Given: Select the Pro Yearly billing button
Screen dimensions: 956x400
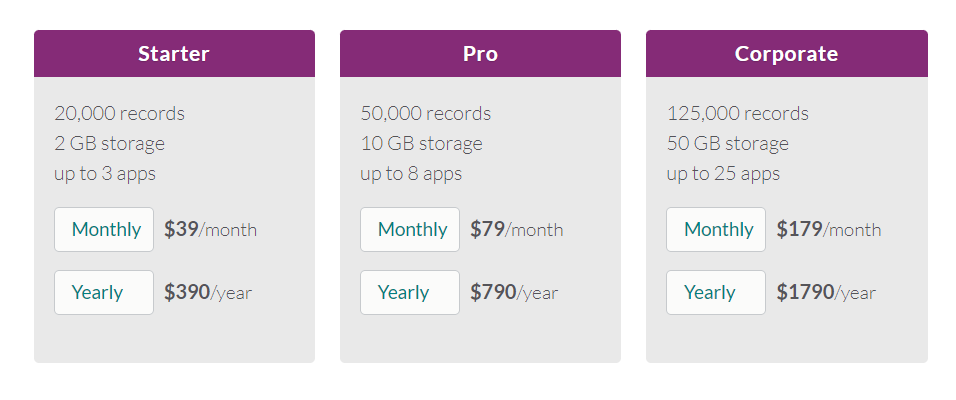Looking at the screenshot, I should coord(410,293).
